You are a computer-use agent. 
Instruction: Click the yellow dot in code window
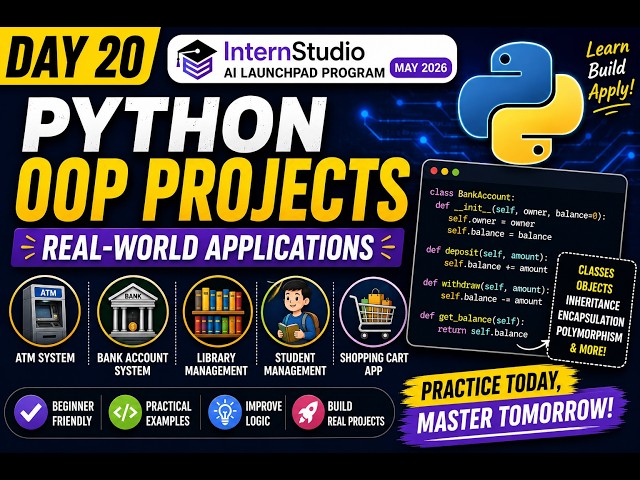point(444,172)
